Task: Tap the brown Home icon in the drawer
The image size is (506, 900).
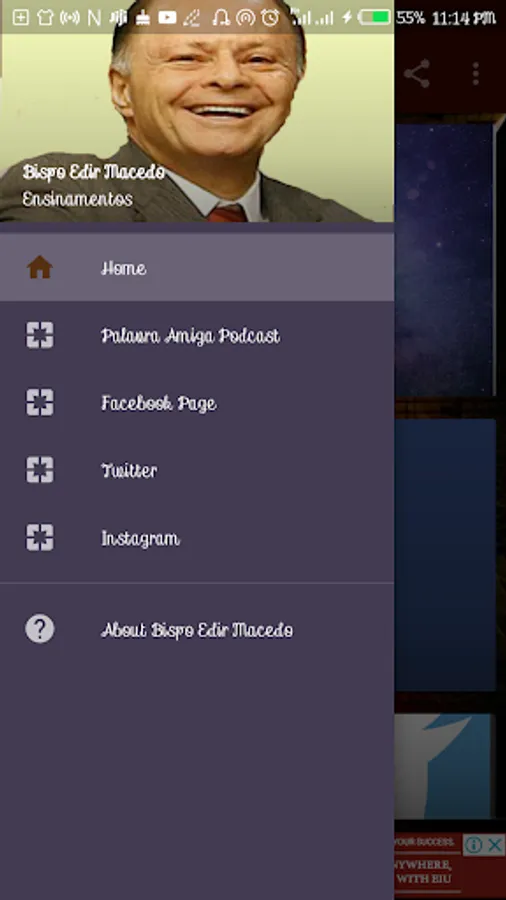Action: (40, 267)
